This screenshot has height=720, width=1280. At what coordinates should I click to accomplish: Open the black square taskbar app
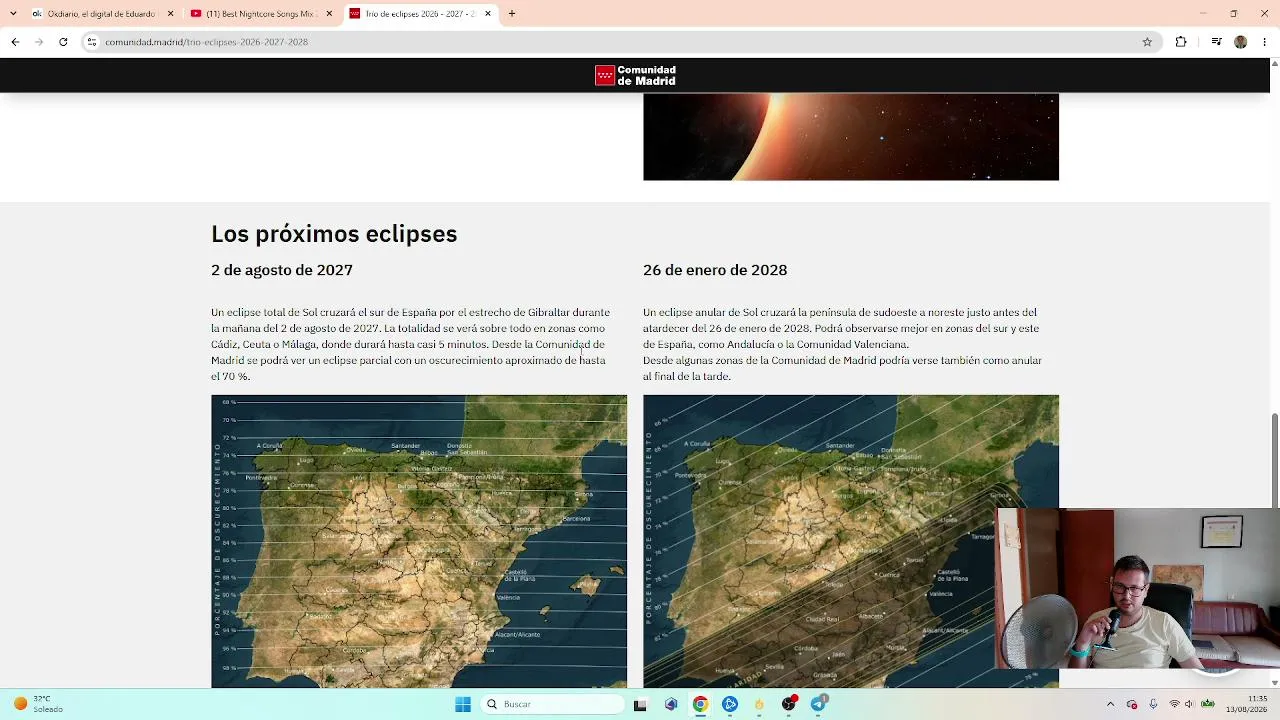640,704
